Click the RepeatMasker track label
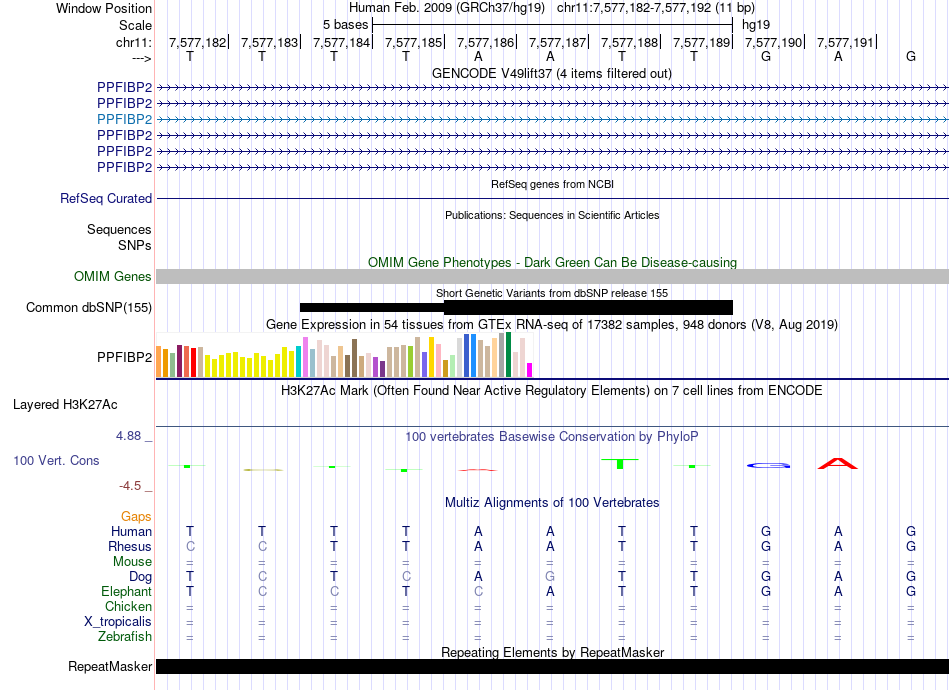This screenshot has height=690, width=950. click(x=110, y=666)
